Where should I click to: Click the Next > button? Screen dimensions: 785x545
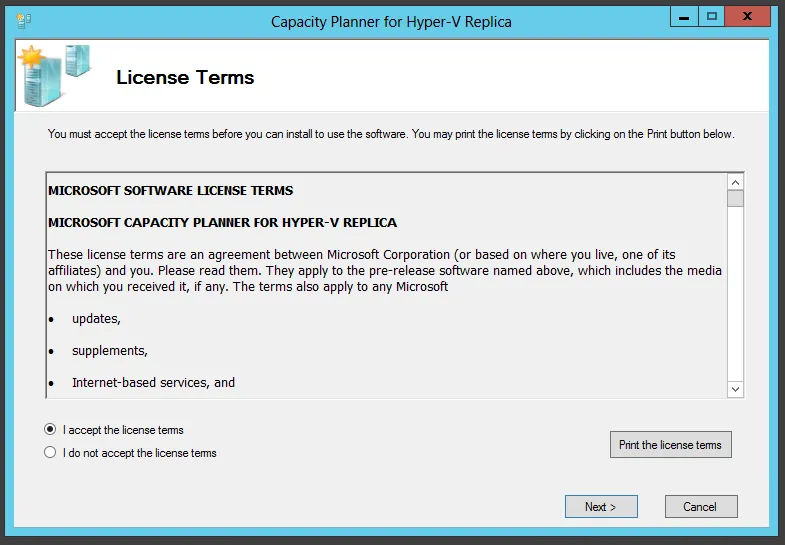coord(601,506)
